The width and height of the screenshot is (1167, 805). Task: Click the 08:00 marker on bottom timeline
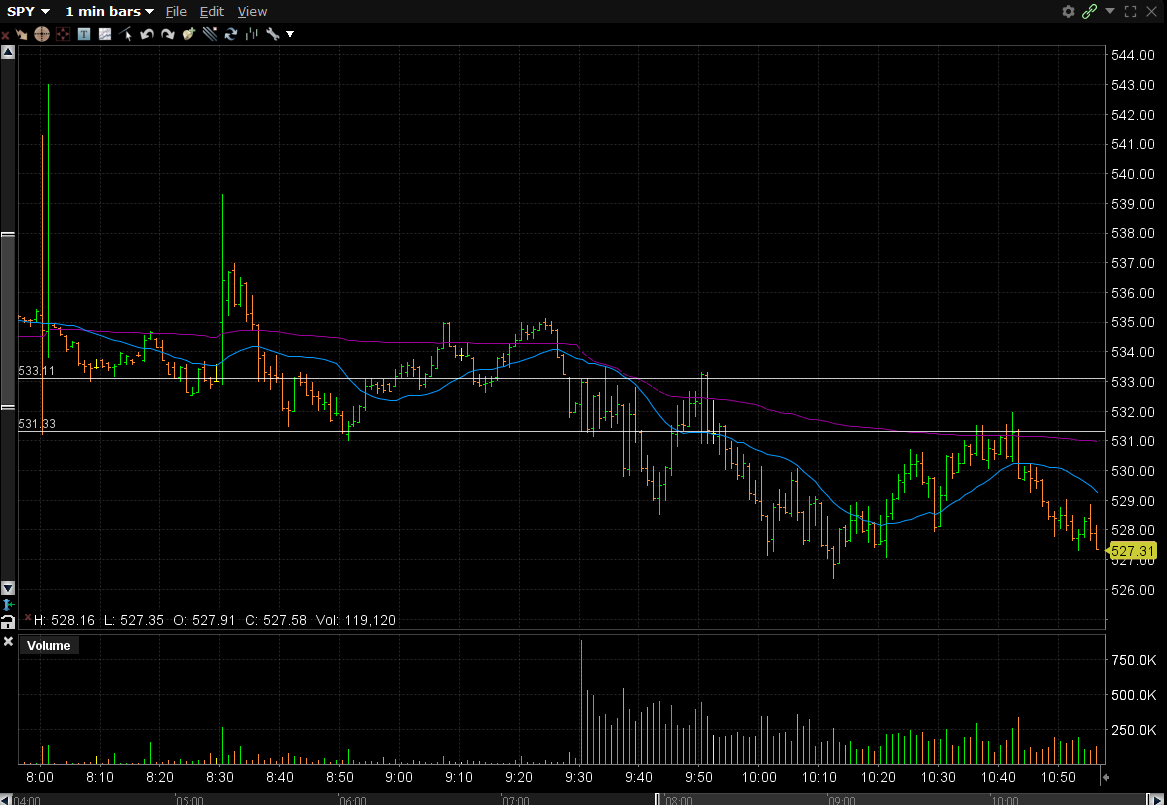coord(679,801)
